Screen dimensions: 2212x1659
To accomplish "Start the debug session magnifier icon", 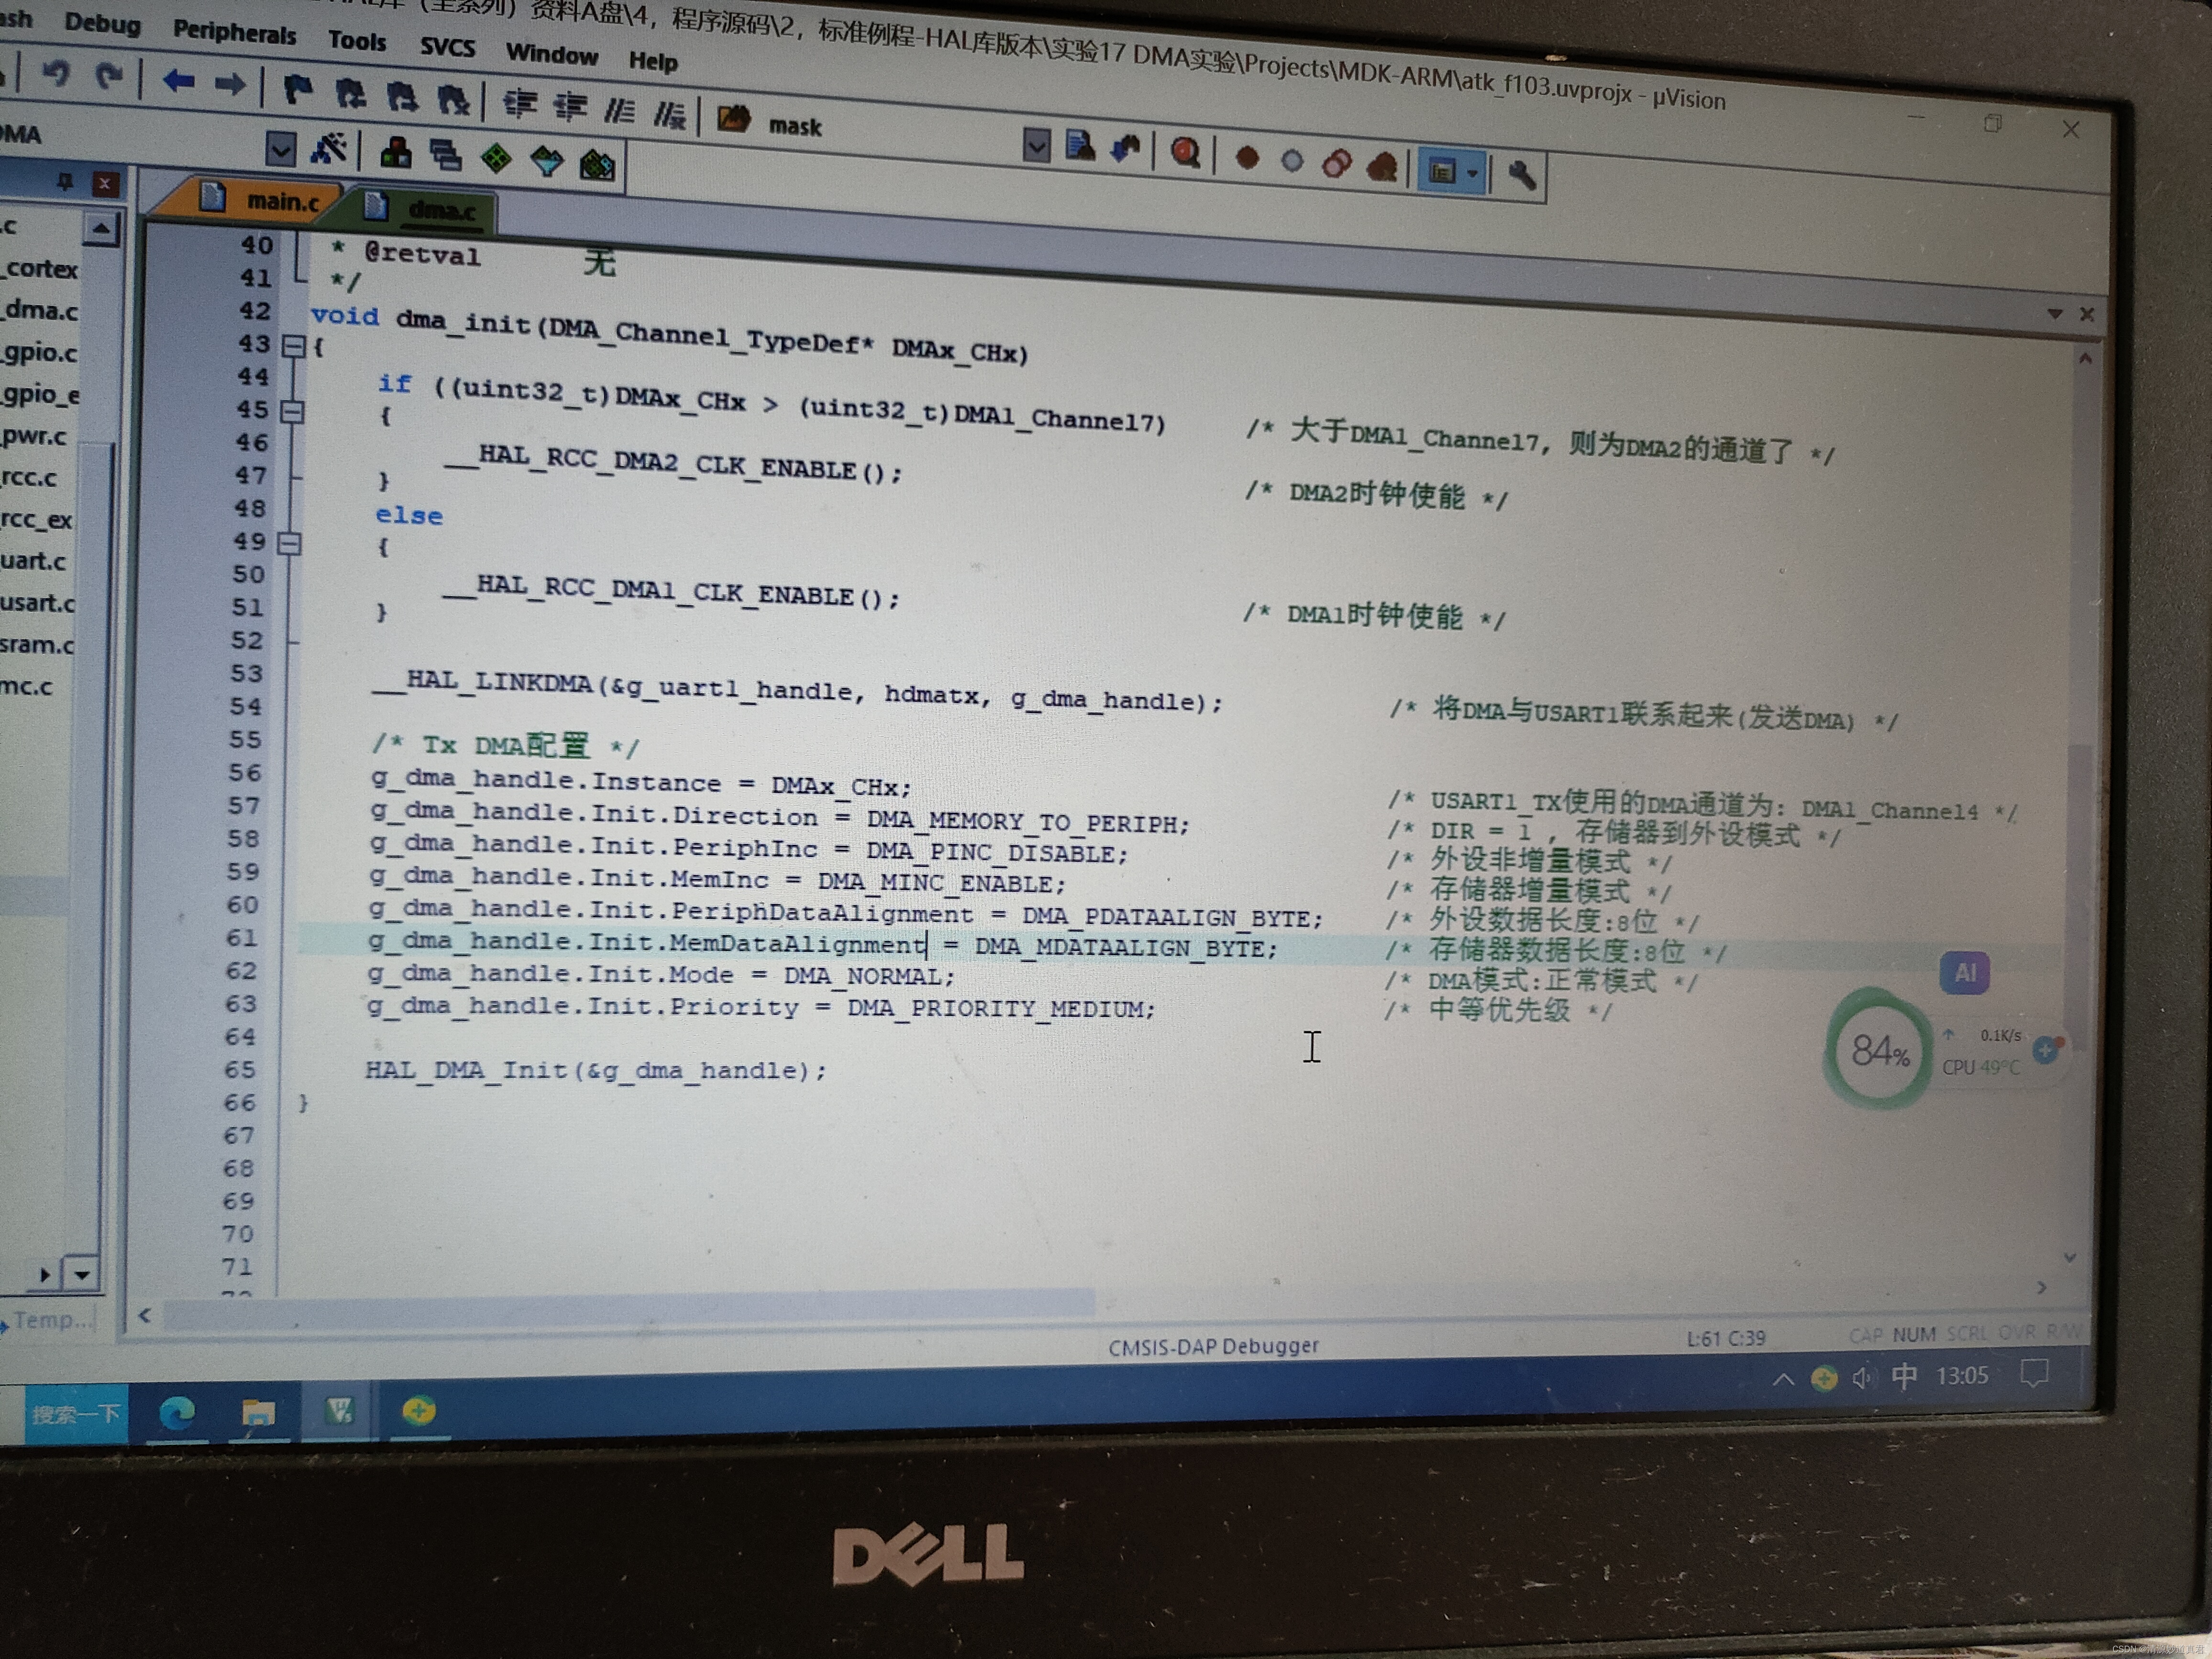I will 1186,153.
